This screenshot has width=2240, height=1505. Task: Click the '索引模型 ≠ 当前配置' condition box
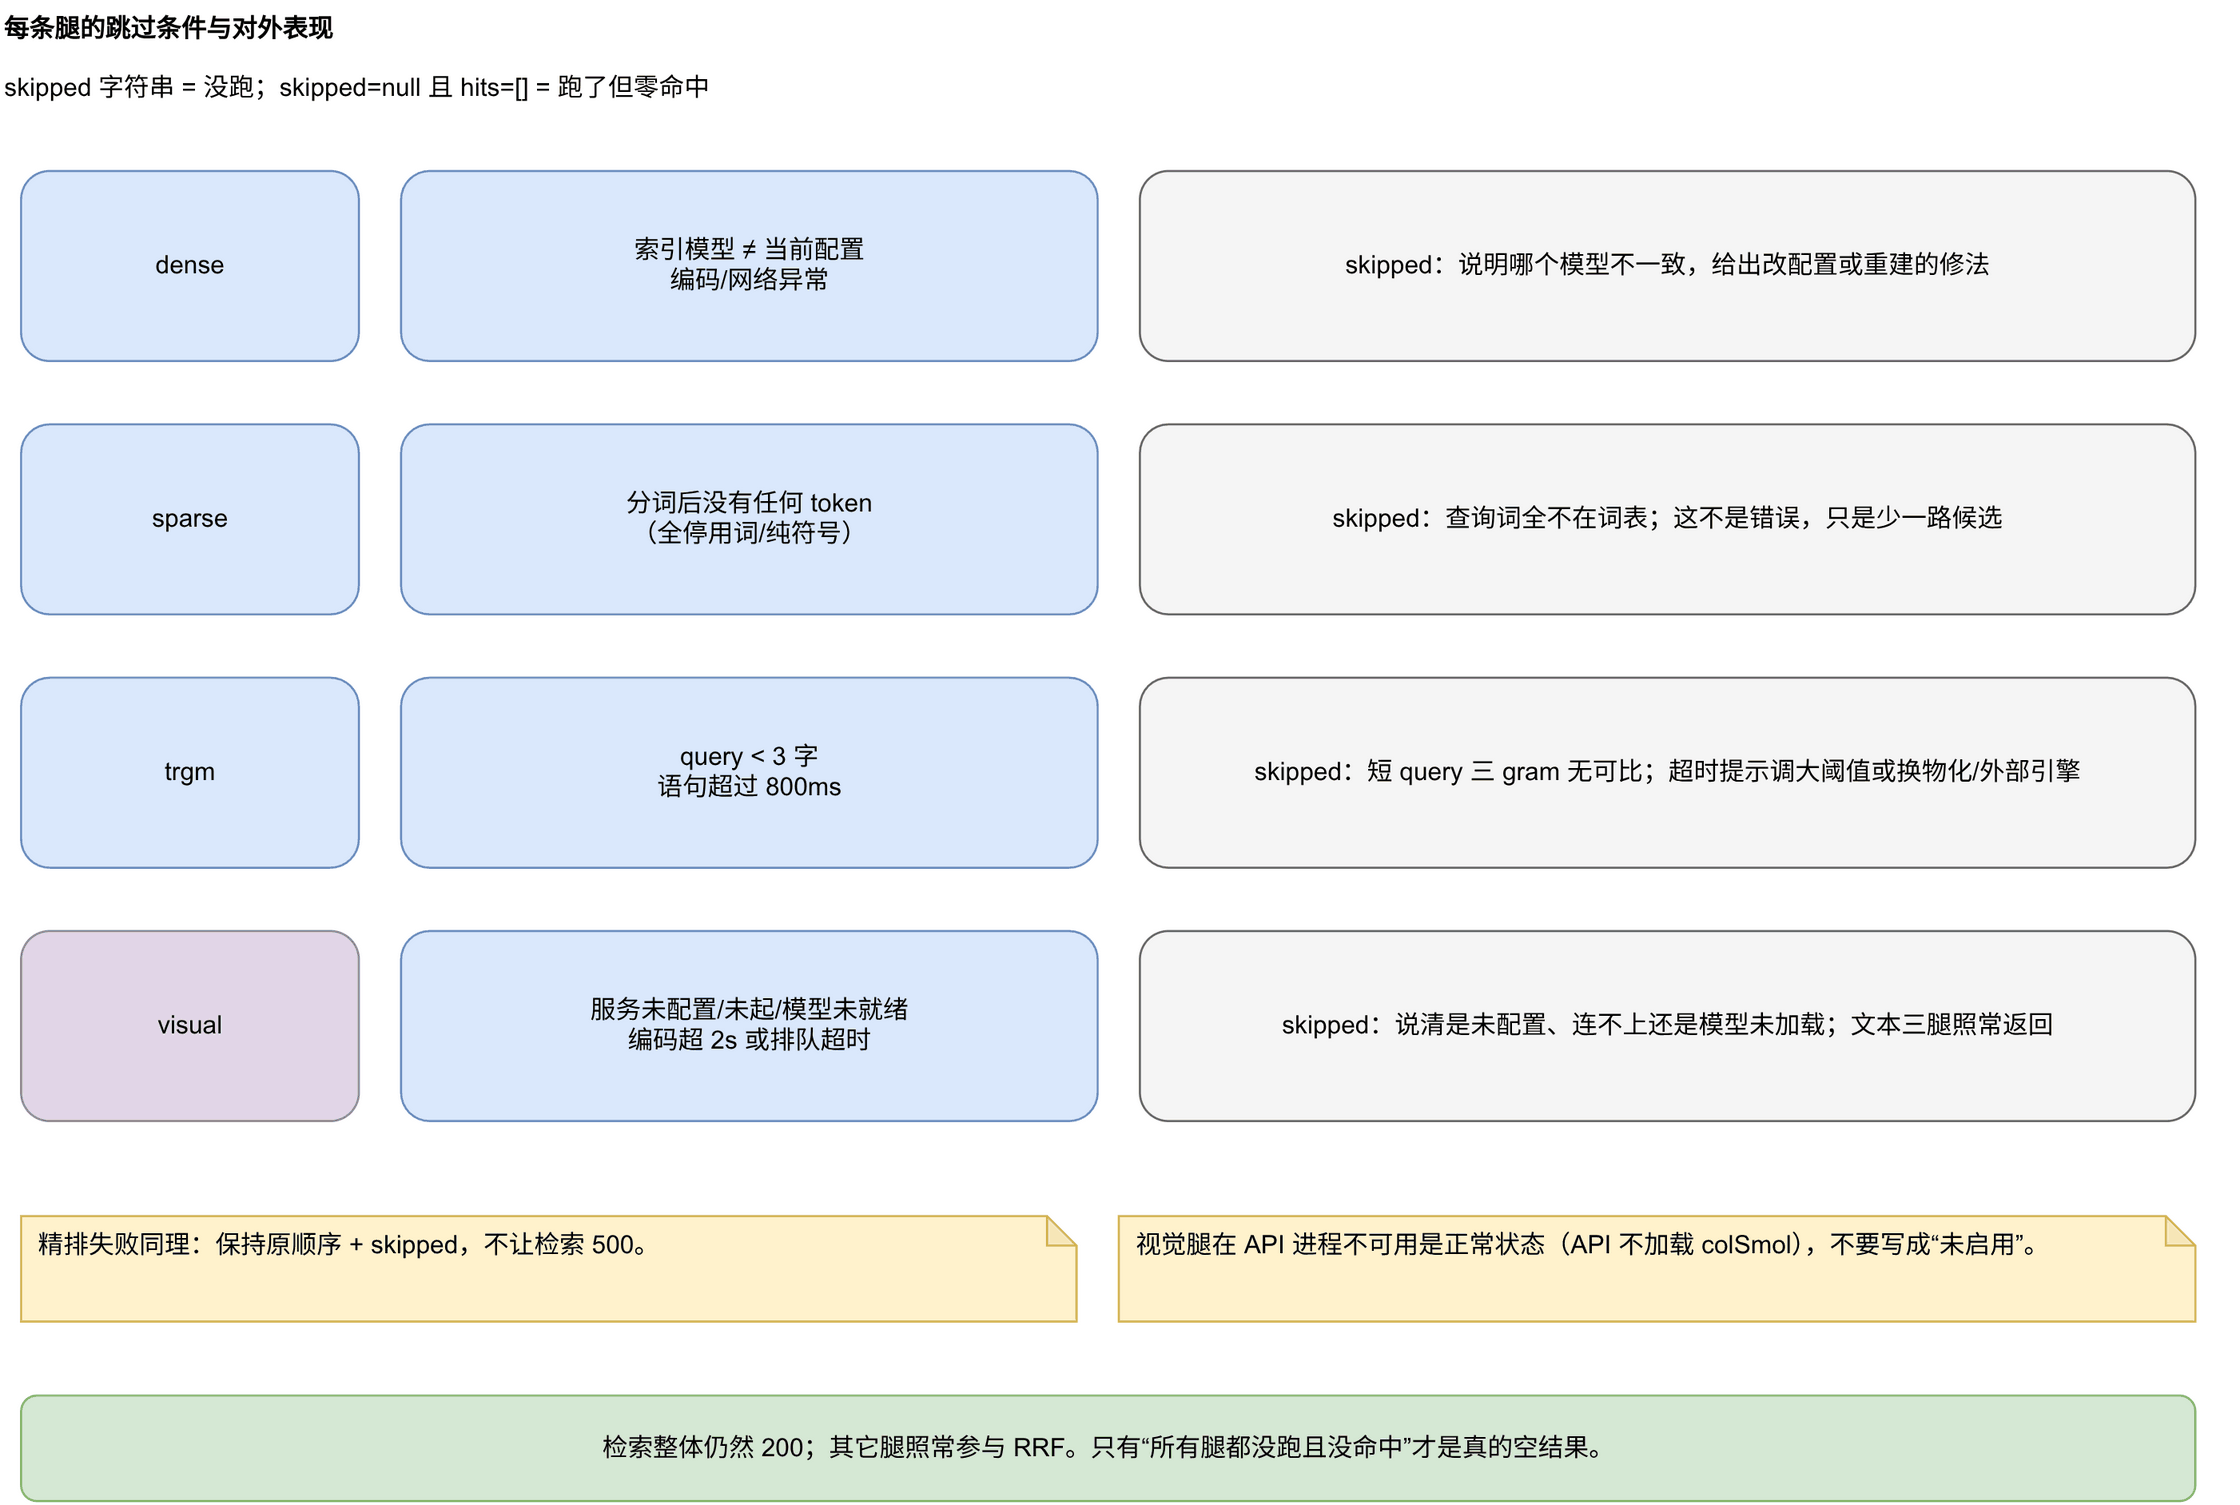click(749, 265)
